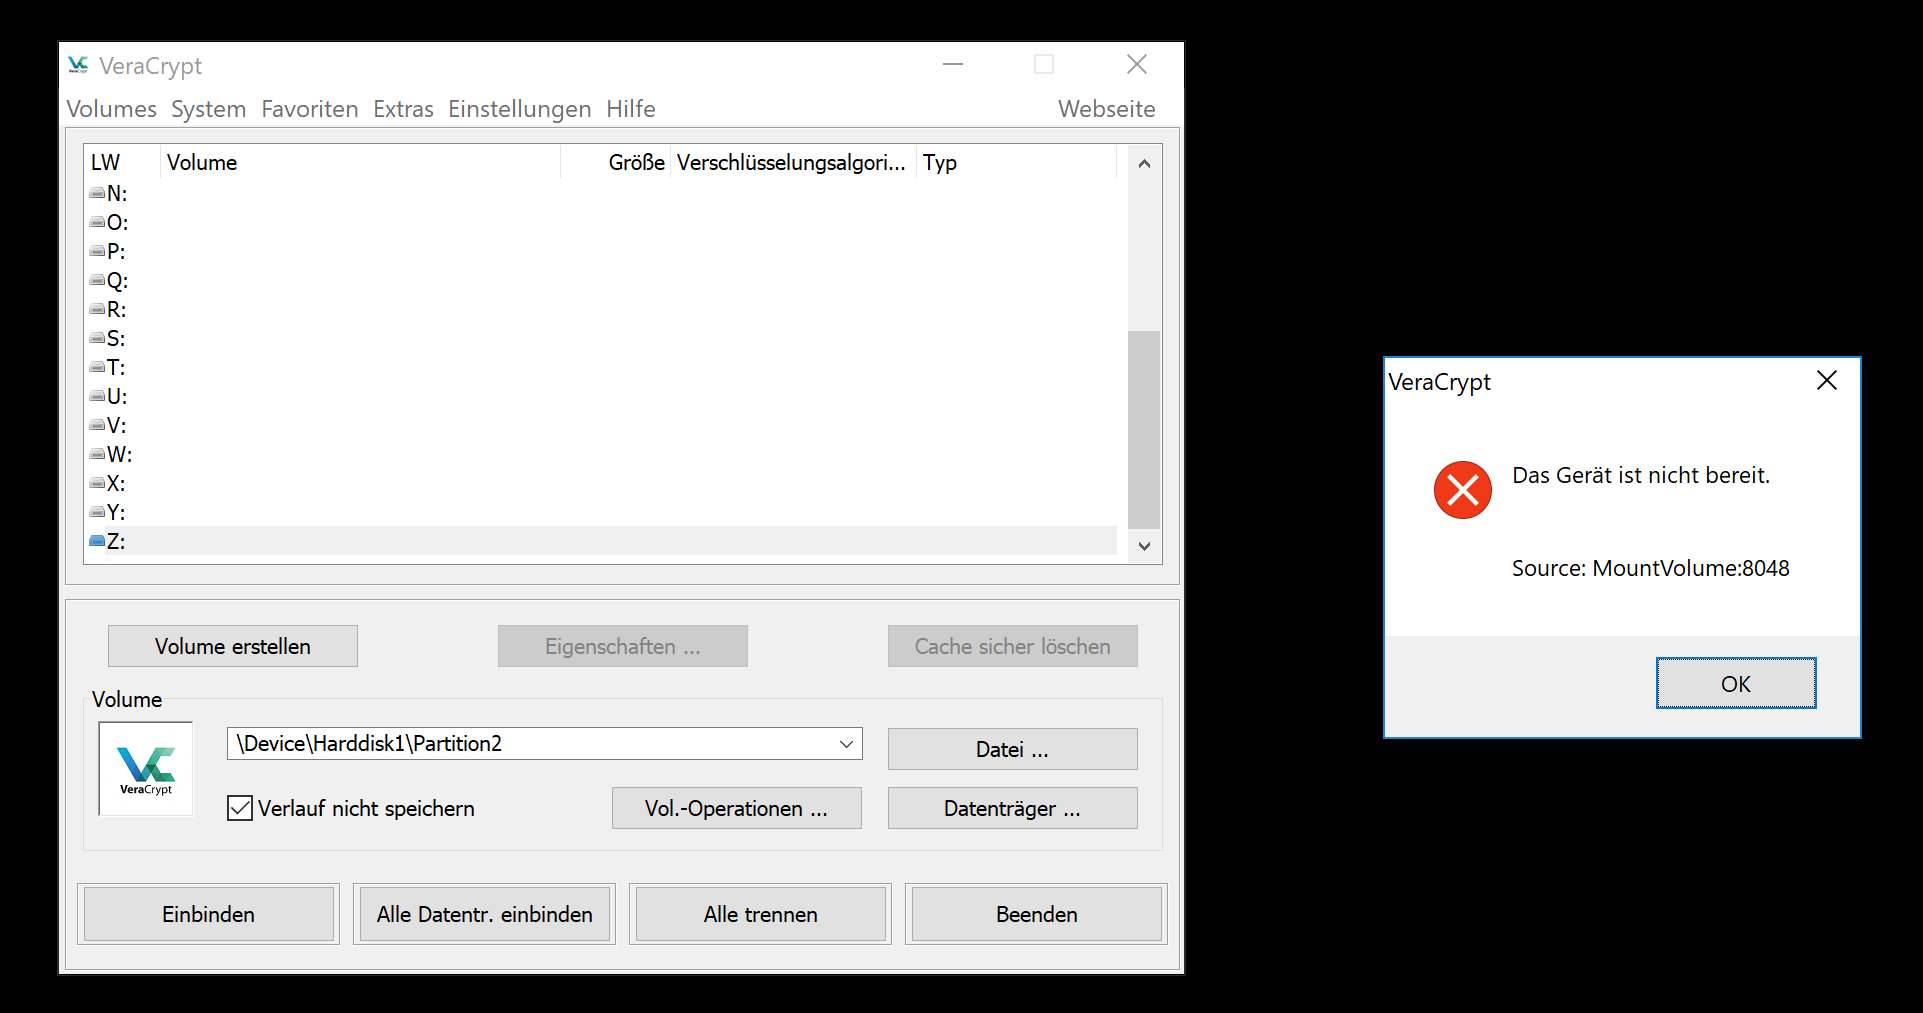Viewport: 1923px width, 1013px height.
Task: Open the Webseite link in menu bar
Action: click(1106, 109)
